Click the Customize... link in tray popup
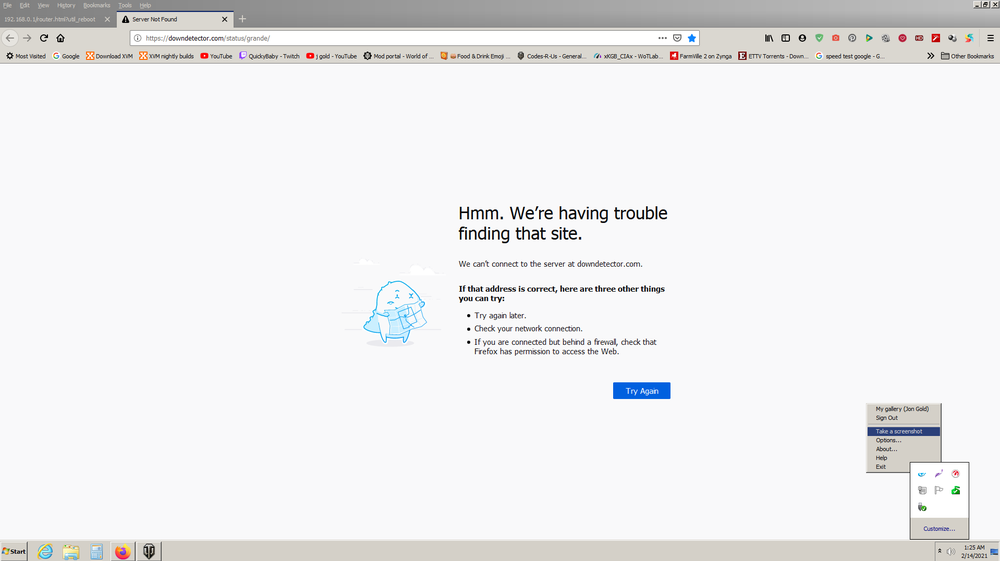The image size is (1000, 561). (939, 528)
